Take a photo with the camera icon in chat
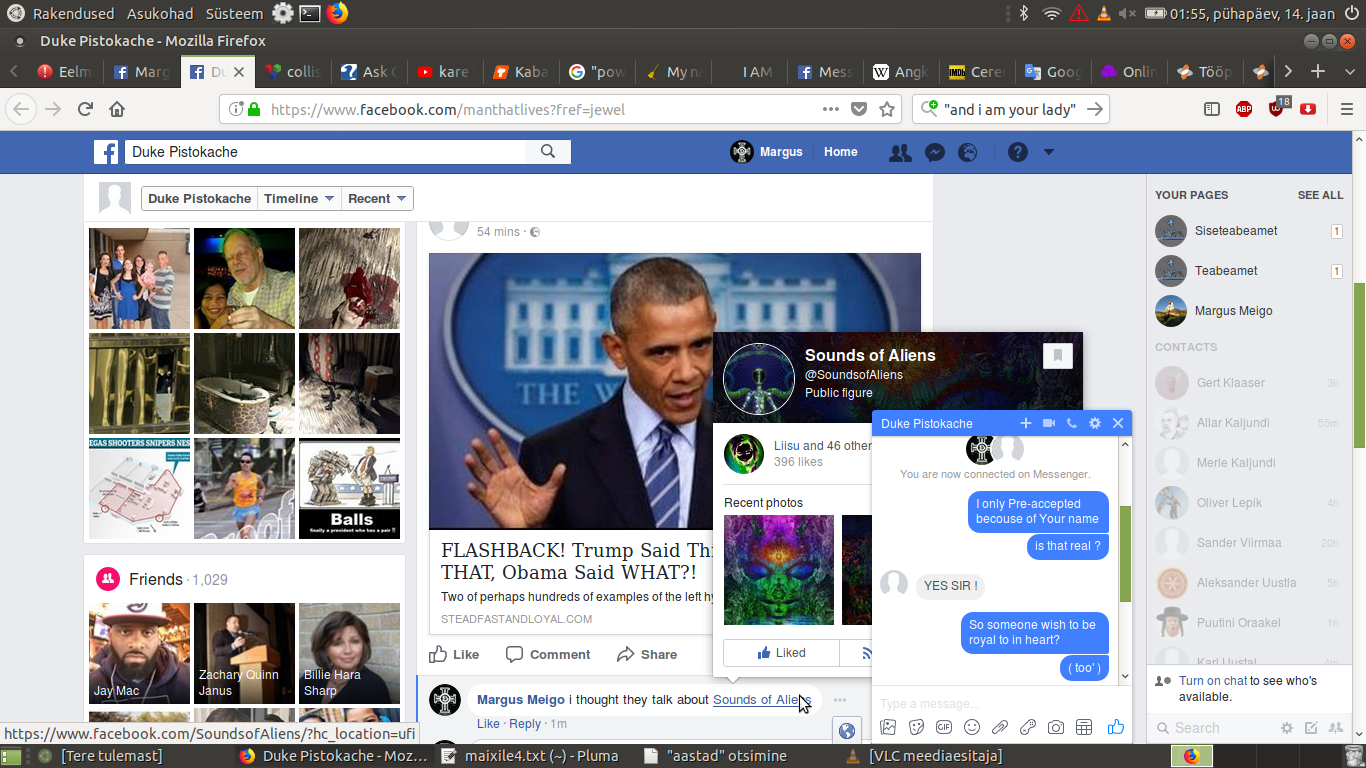 click(x=1056, y=727)
